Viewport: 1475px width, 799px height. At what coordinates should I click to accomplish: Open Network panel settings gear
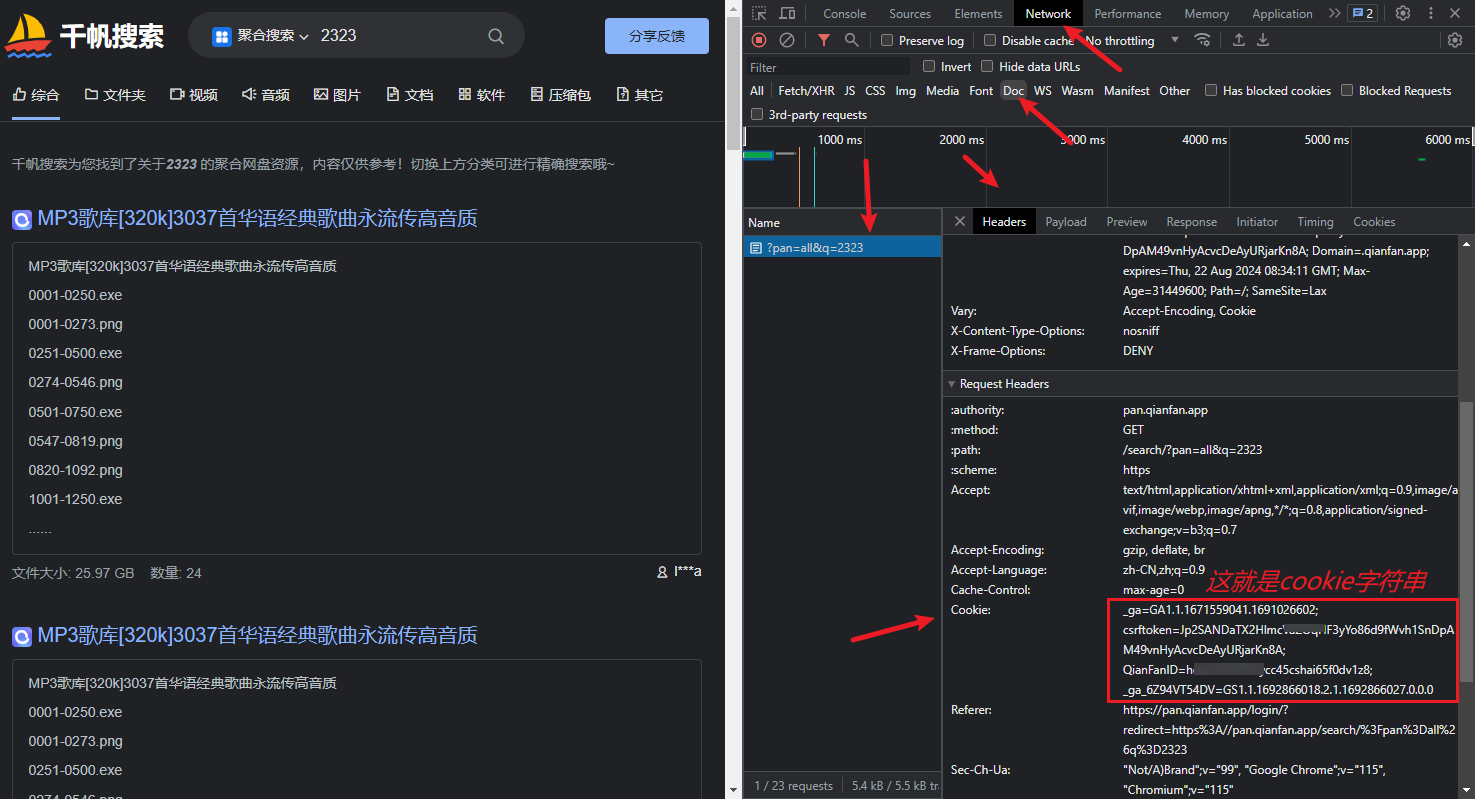[x=1455, y=40]
